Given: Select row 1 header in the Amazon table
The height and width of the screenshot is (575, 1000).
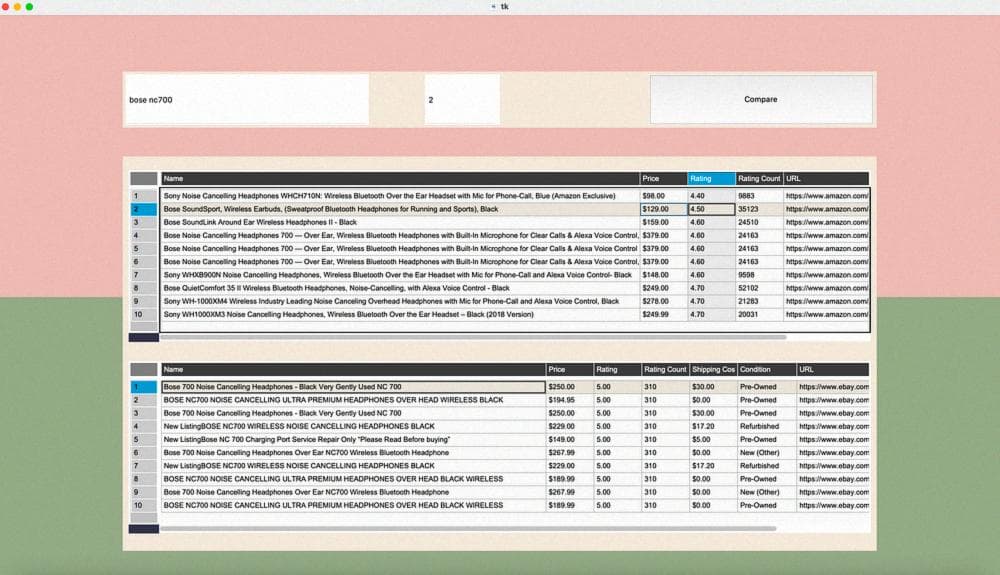Looking at the screenshot, I should (144, 196).
